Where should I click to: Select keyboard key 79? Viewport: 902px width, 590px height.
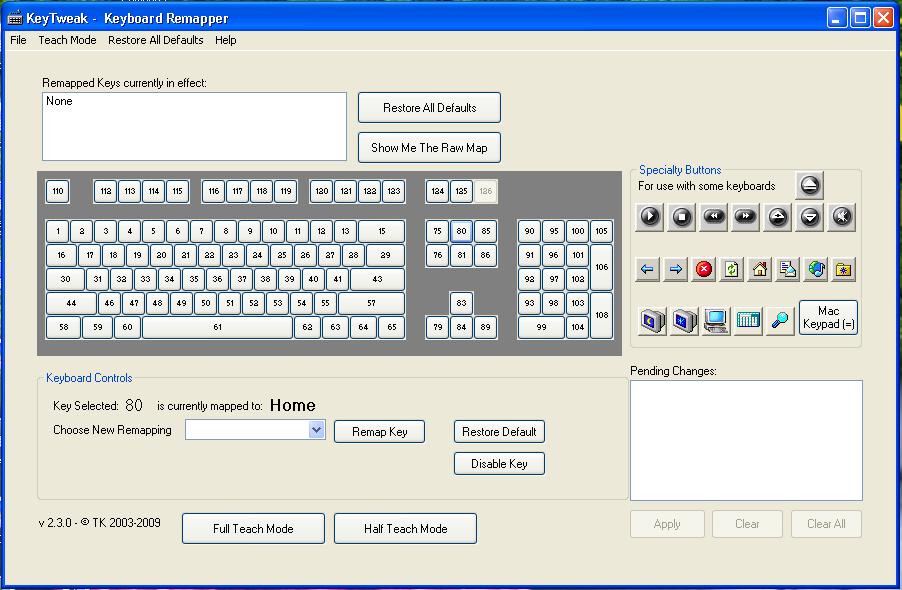click(x=438, y=327)
